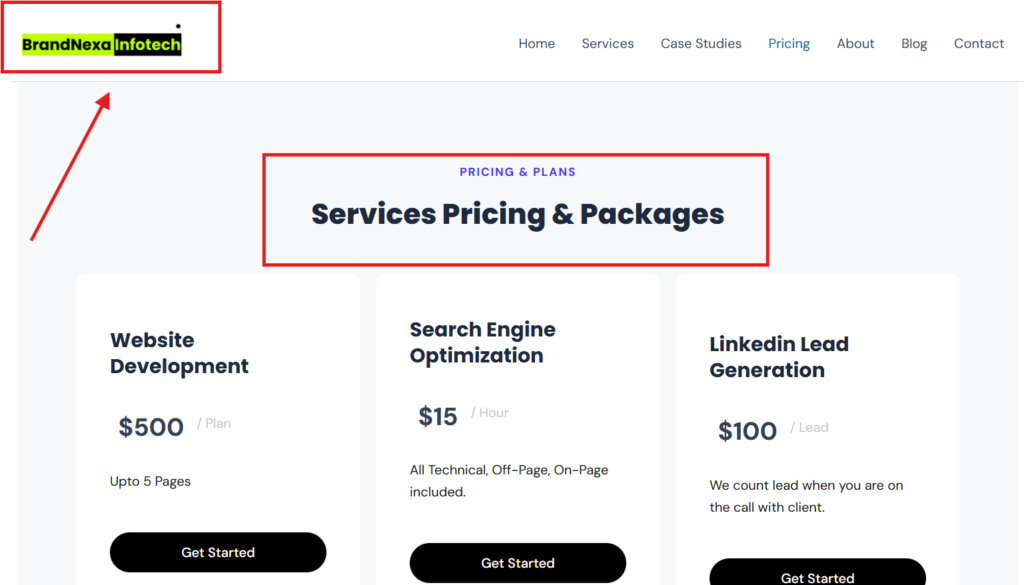Image resolution: width=1024 pixels, height=585 pixels.
Task: Click the $100 per lead price
Action: click(x=747, y=431)
